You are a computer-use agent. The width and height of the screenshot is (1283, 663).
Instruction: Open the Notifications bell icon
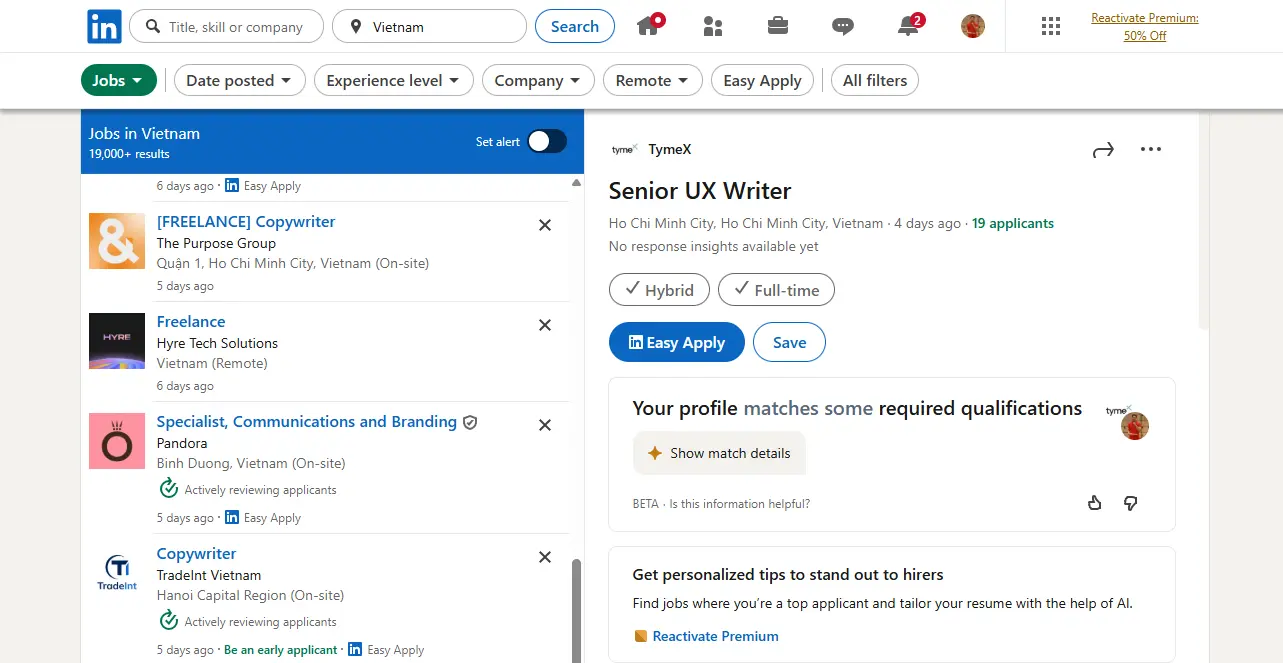(909, 26)
